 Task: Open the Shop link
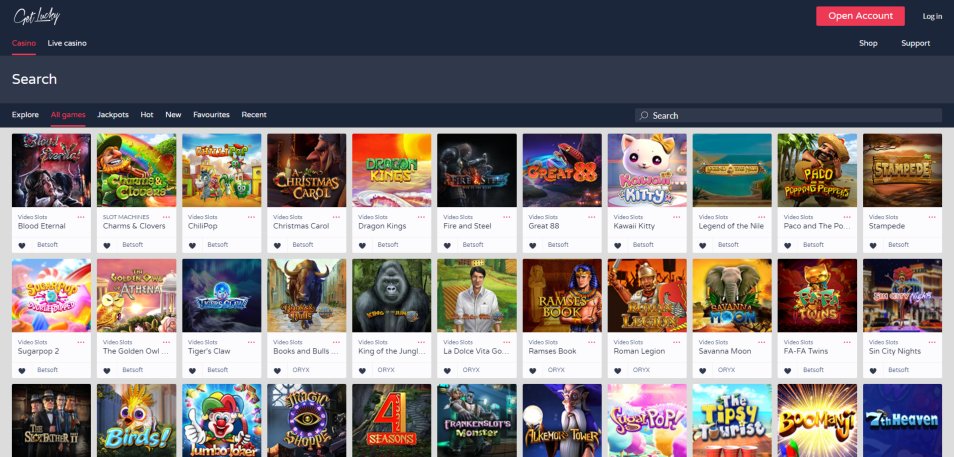click(868, 43)
